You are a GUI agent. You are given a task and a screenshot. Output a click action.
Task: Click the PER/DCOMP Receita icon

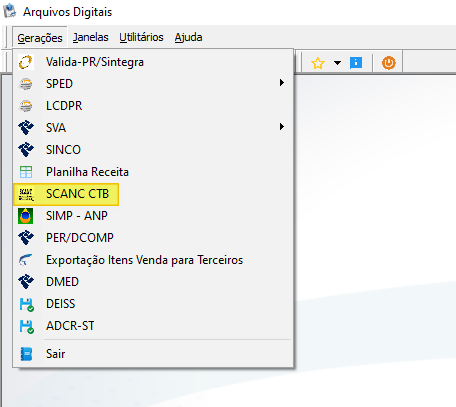pos(26,238)
